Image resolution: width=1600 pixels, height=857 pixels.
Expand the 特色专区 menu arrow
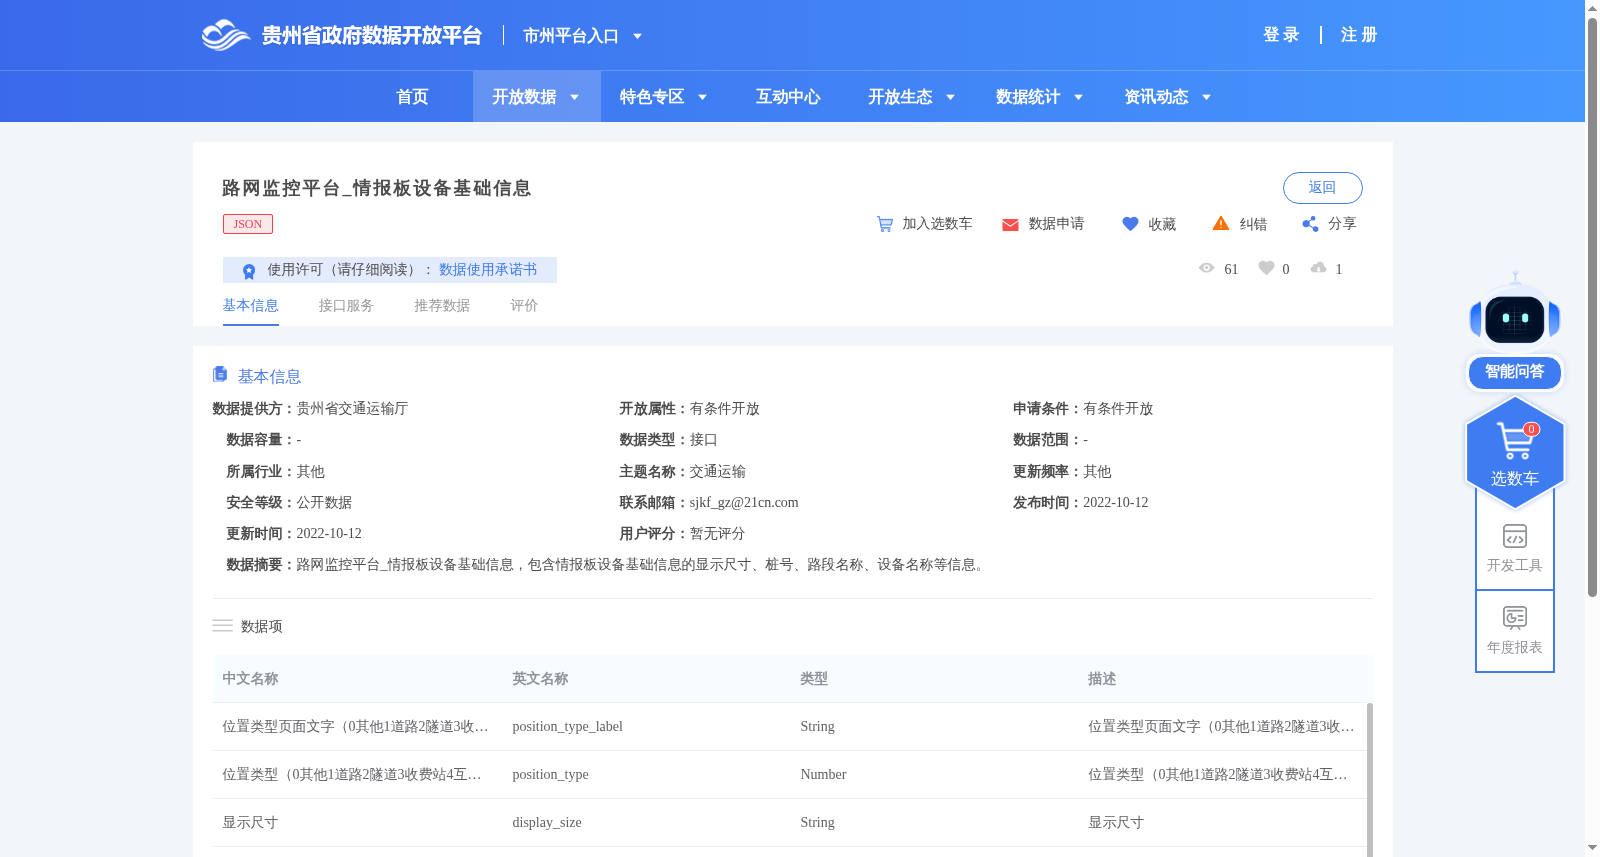click(702, 97)
